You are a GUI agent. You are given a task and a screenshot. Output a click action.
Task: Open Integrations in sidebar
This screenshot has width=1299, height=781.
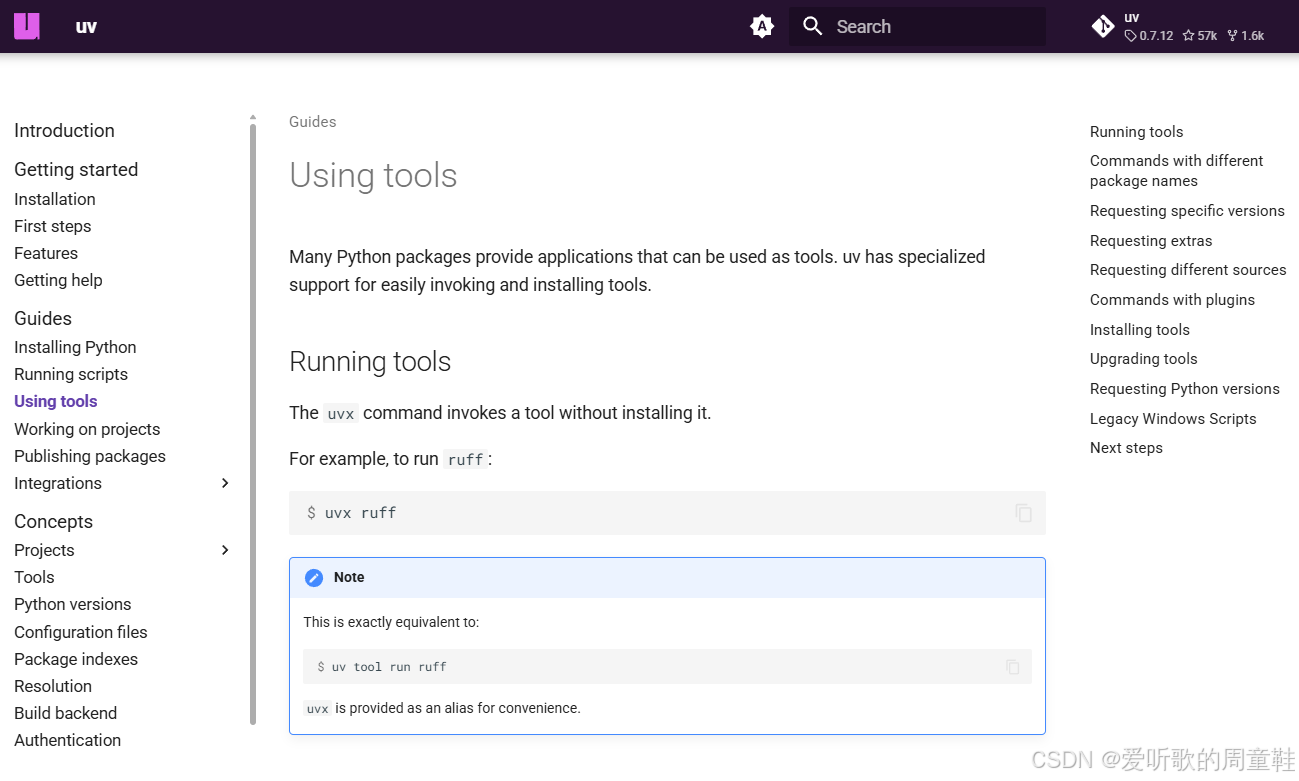point(58,484)
